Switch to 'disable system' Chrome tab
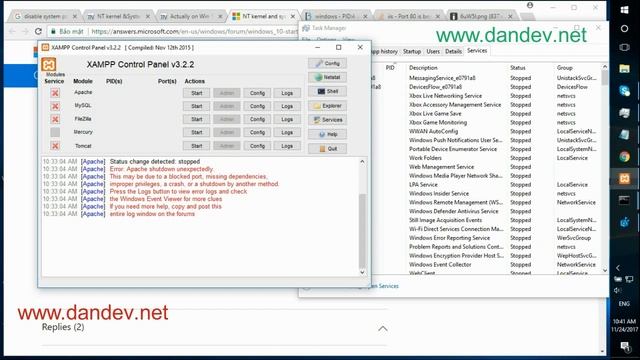 point(44,16)
